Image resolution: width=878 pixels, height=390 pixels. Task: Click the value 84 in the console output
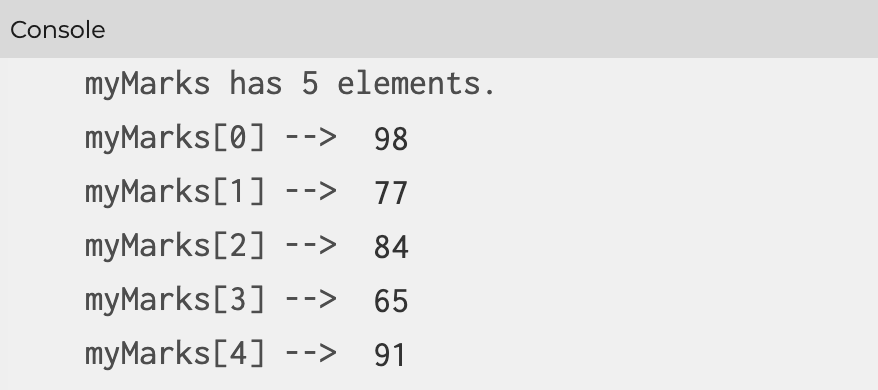(391, 247)
